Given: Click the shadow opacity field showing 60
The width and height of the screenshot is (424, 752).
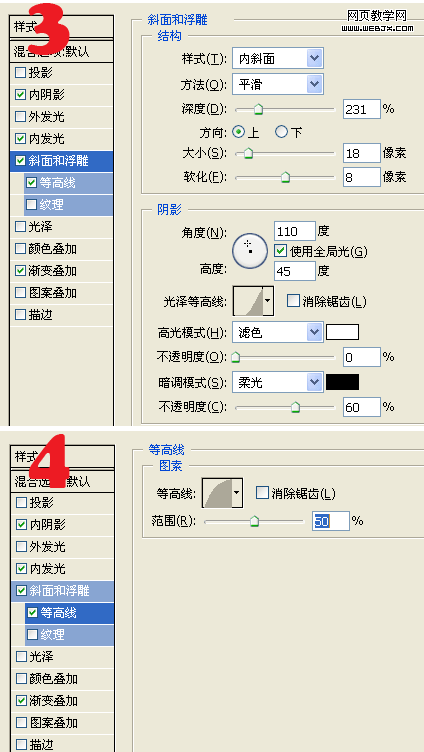Looking at the screenshot, I should 362,407.
